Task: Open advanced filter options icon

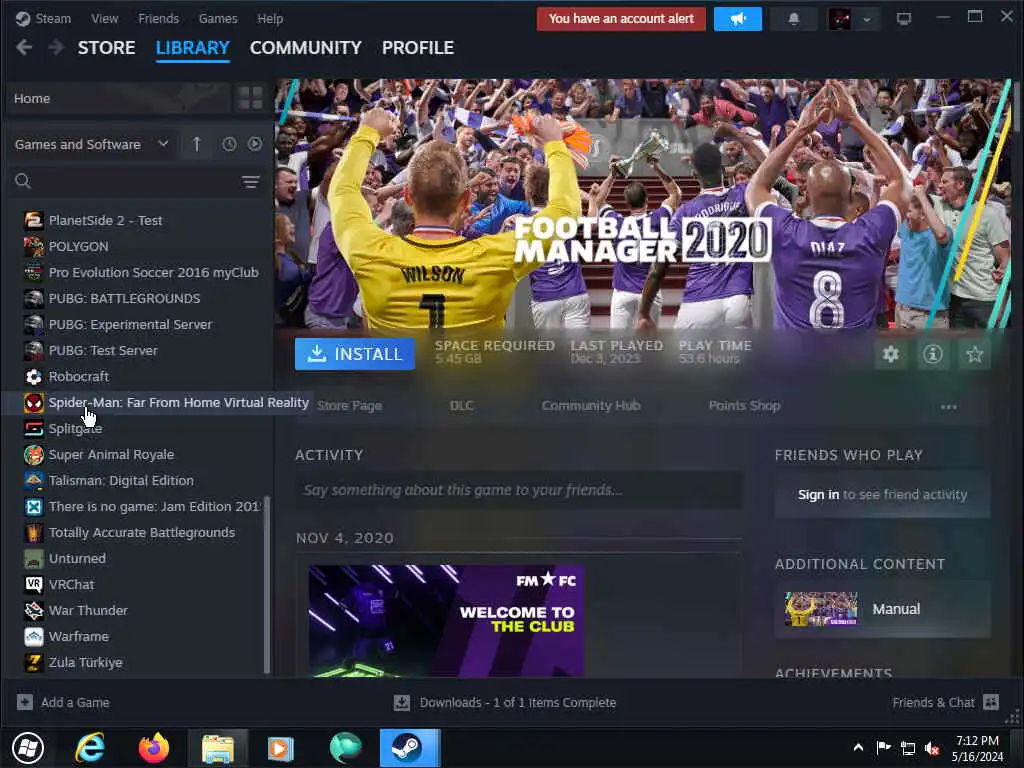Action: (x=251, y=182)
